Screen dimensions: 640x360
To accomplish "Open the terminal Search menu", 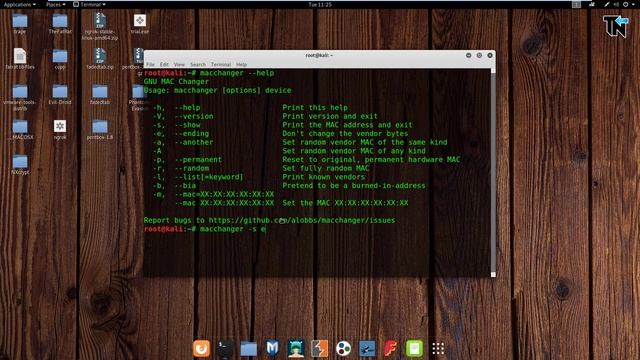I will tap(198, 64).
